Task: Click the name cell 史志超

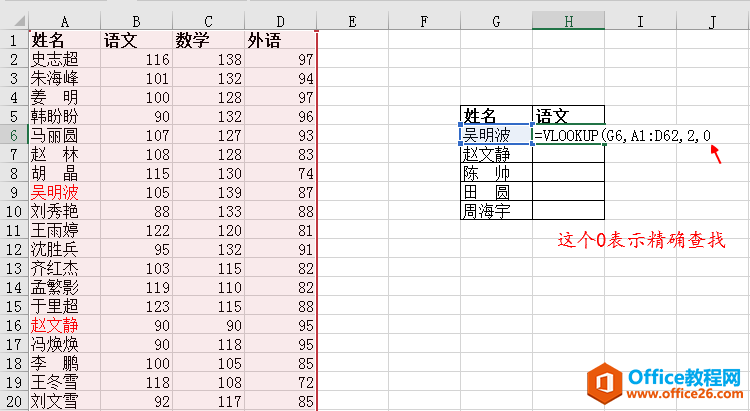Action: click(x=65, y=59)
